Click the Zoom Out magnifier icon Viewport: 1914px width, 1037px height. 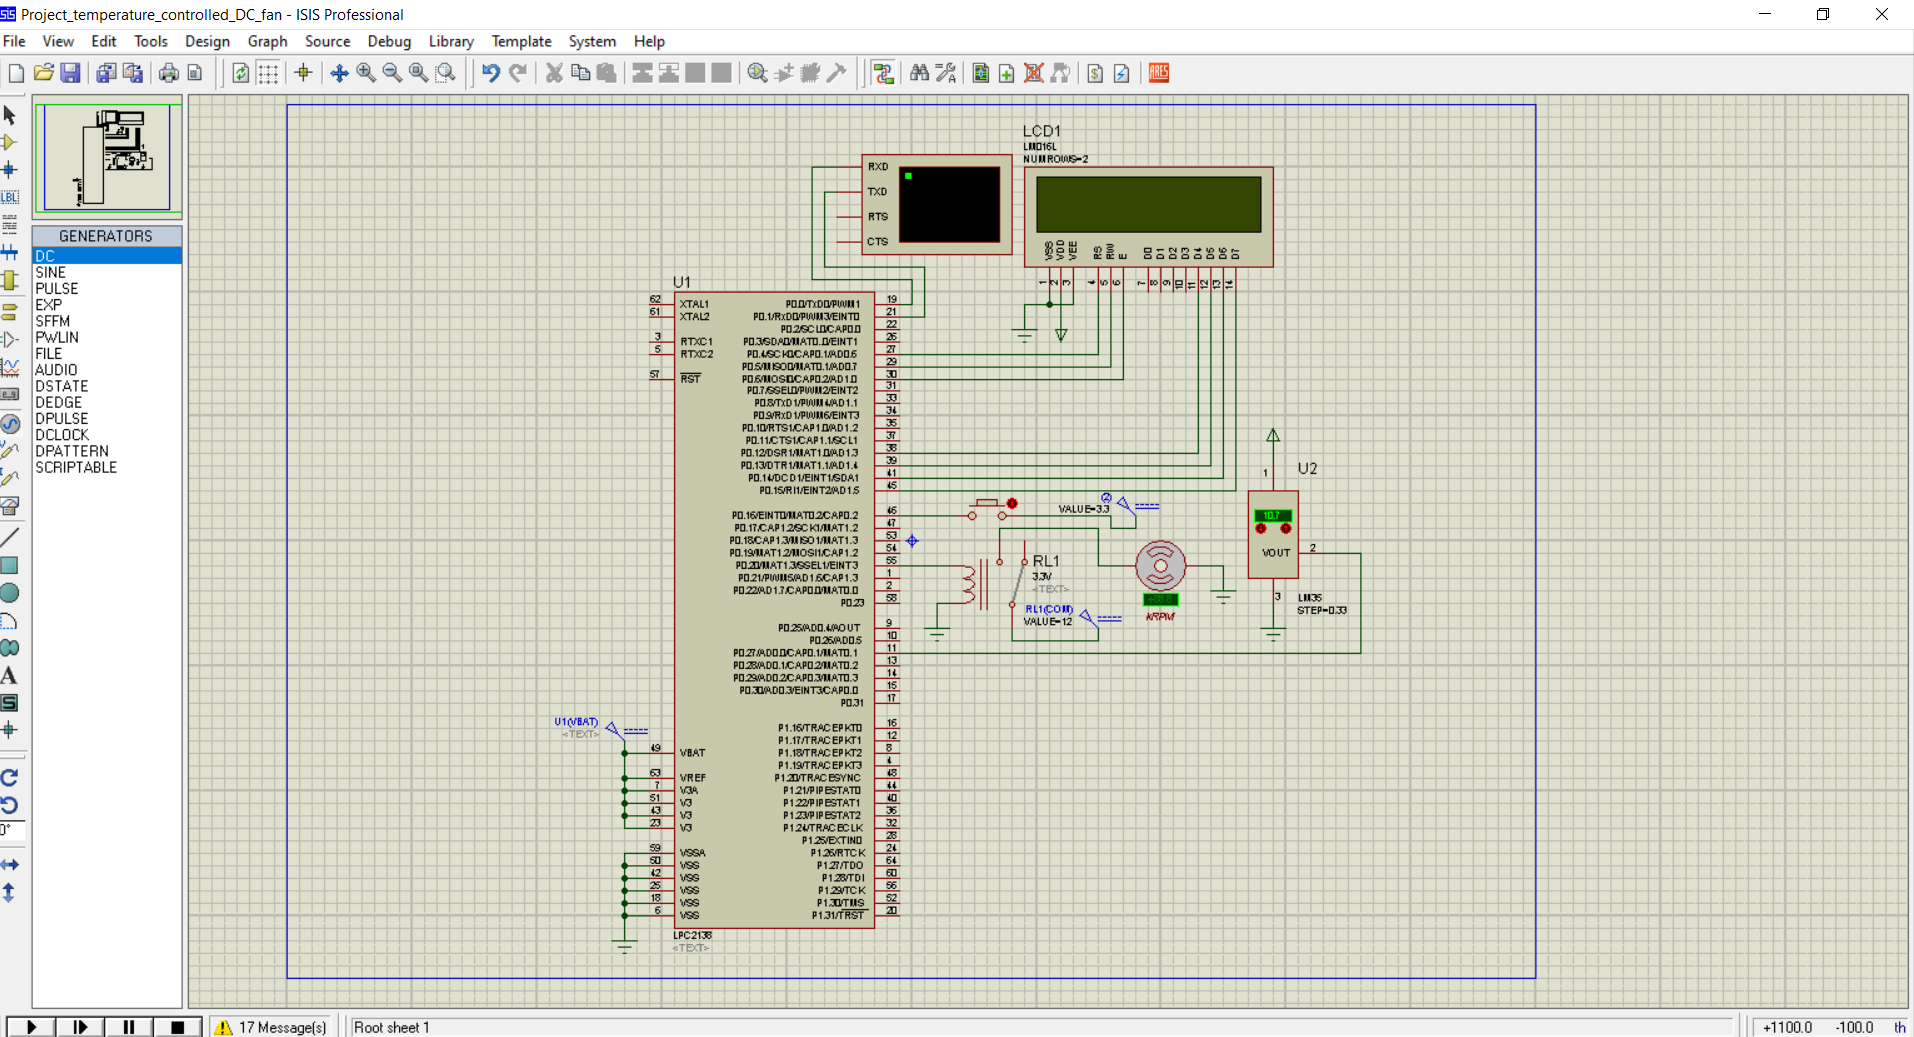coord(392,73)
